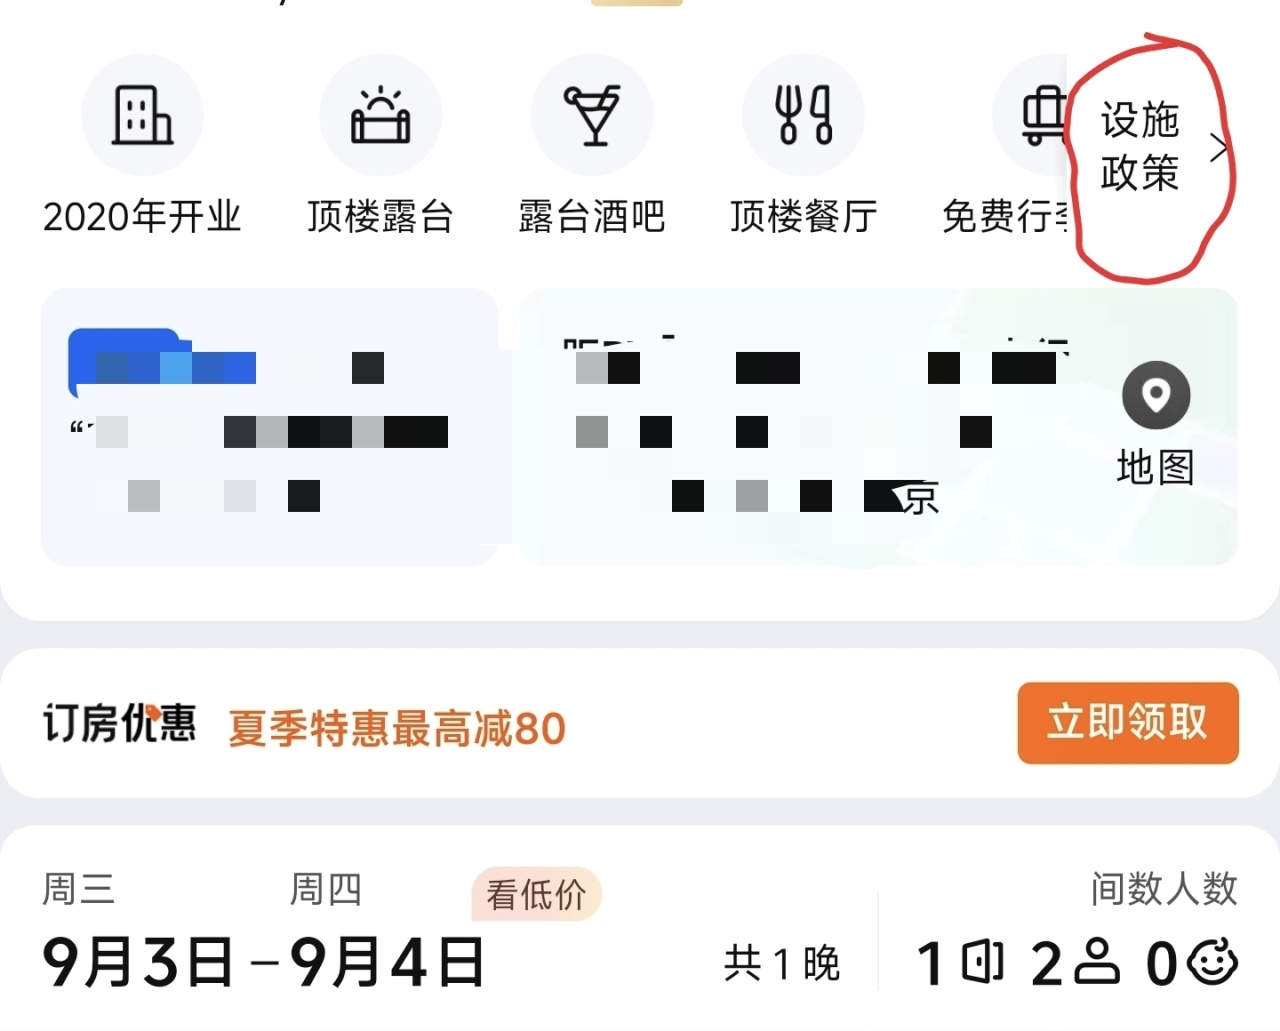
Task: Tap the 顶楼餐厅 fork and spoon icon
Action: click(804, 115)
